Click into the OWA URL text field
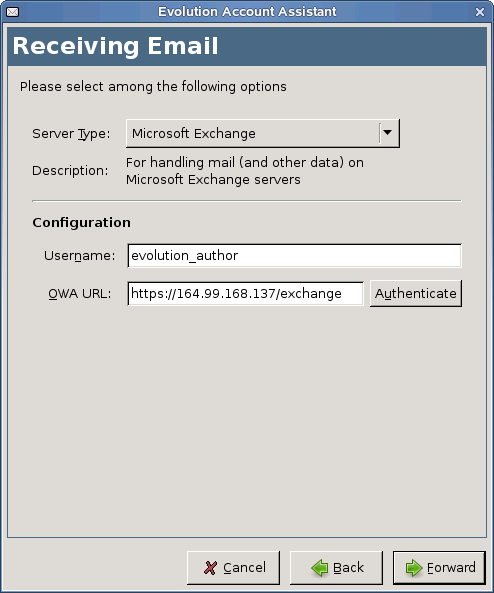Screen dimensions: 494x593 coord(245,293)
